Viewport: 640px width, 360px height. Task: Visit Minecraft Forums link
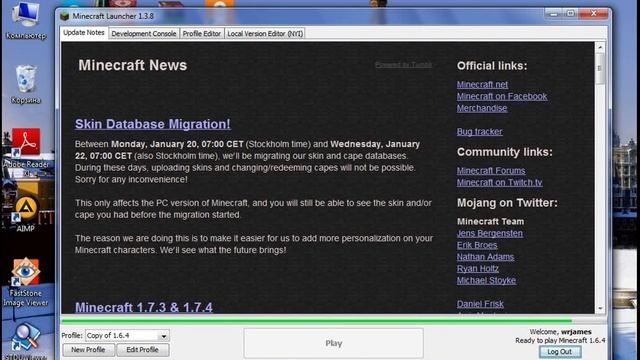(491, 171)
